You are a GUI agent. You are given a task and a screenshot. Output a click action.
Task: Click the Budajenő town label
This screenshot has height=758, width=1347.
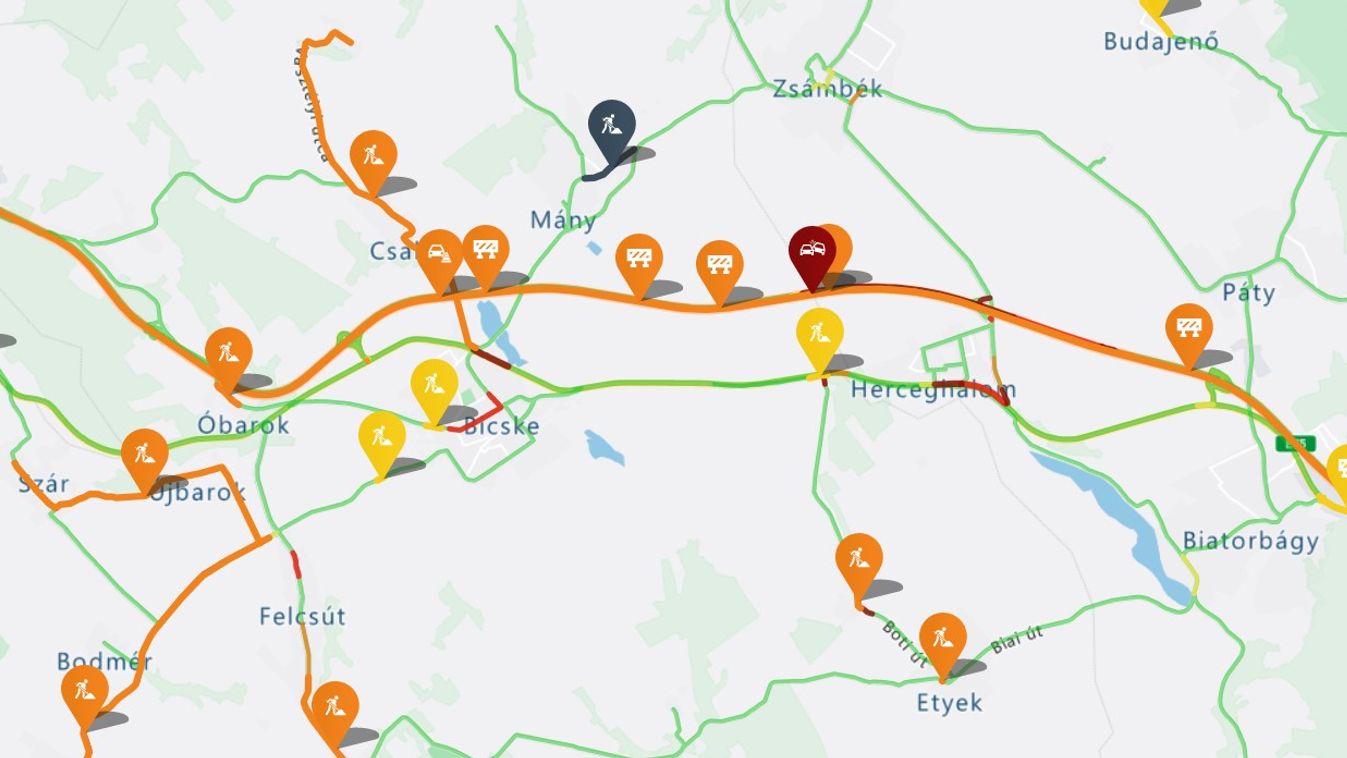click(1161, 42)
